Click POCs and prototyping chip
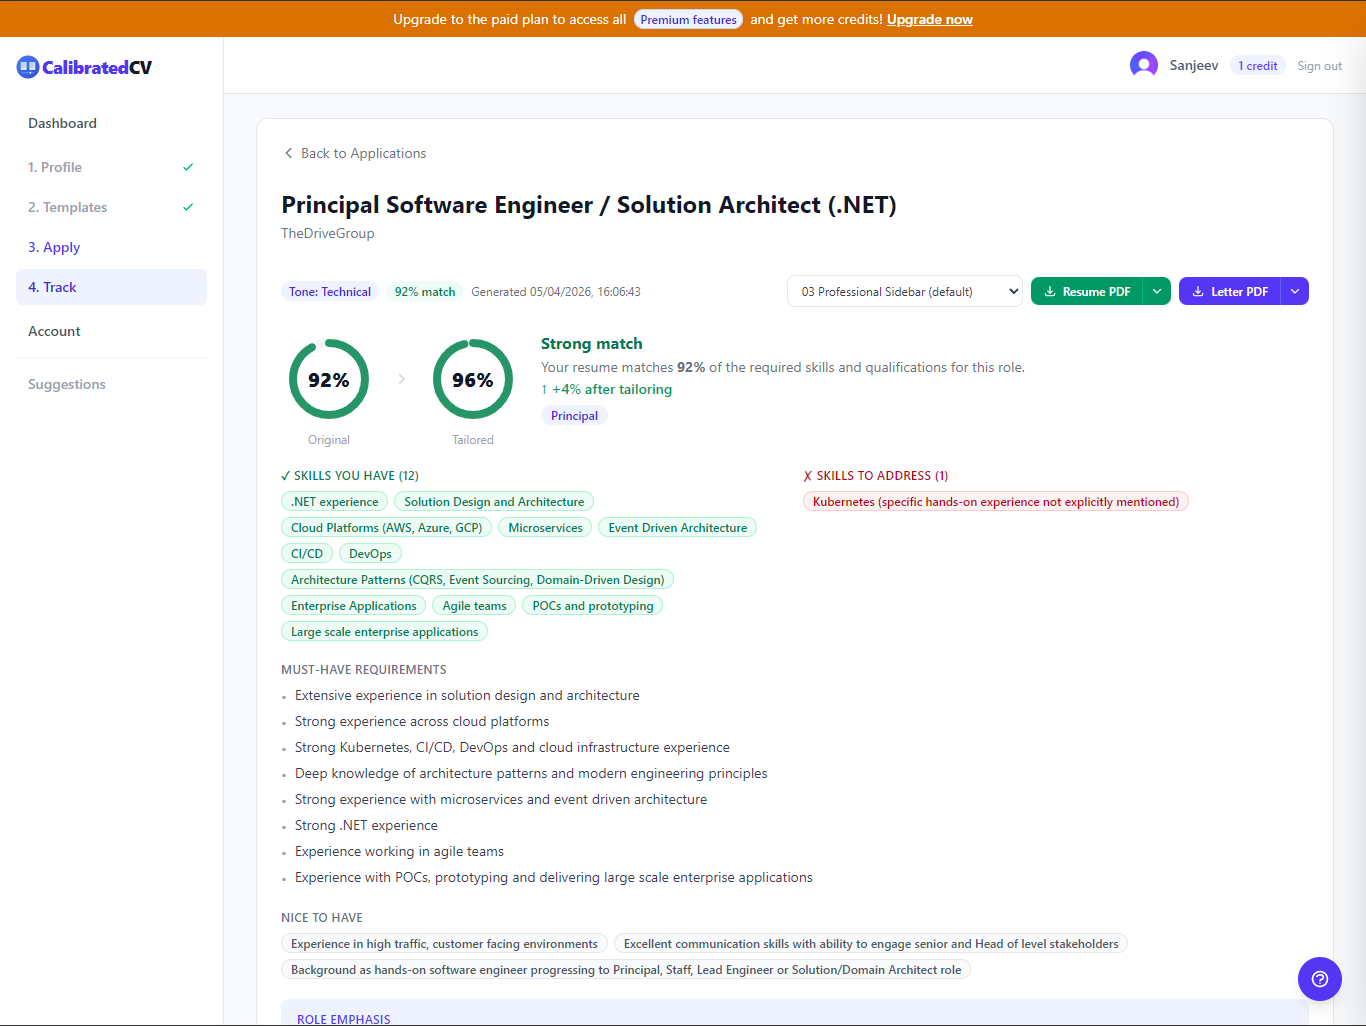 click(x=592, y=606)
